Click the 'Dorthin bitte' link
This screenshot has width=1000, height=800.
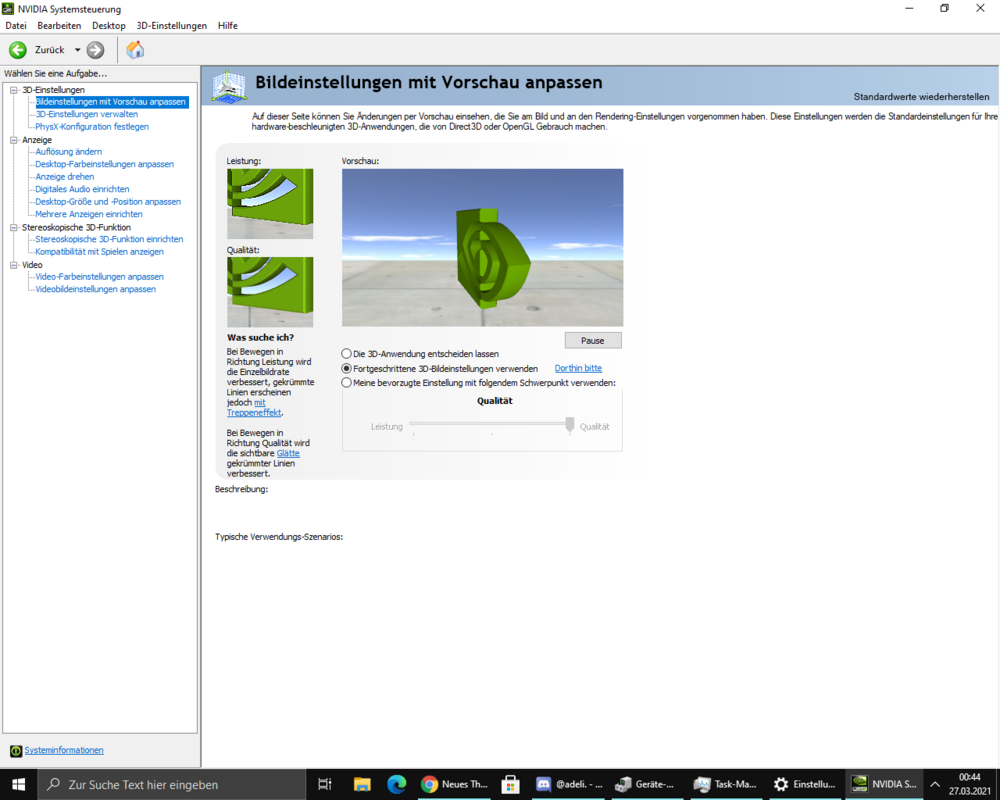[577, 367]
